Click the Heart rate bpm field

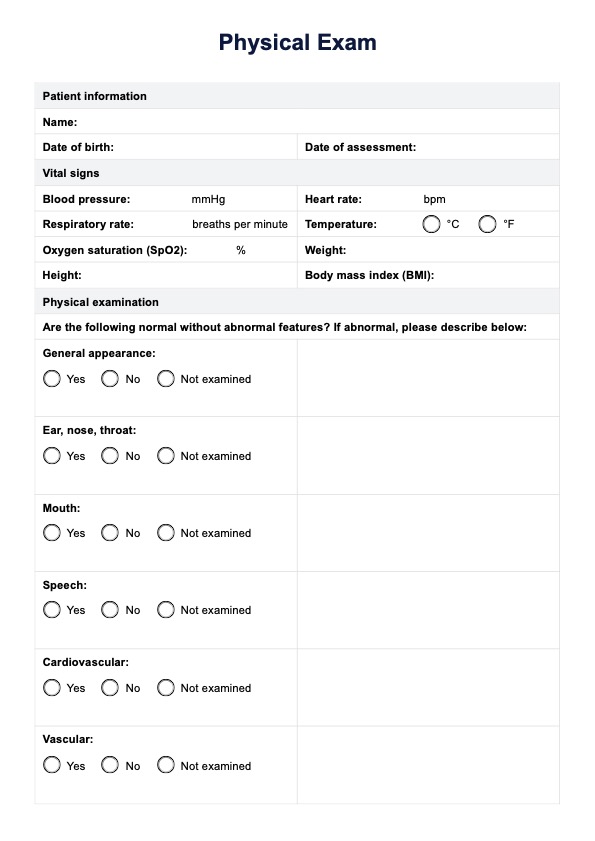click(x=393, y=199)
